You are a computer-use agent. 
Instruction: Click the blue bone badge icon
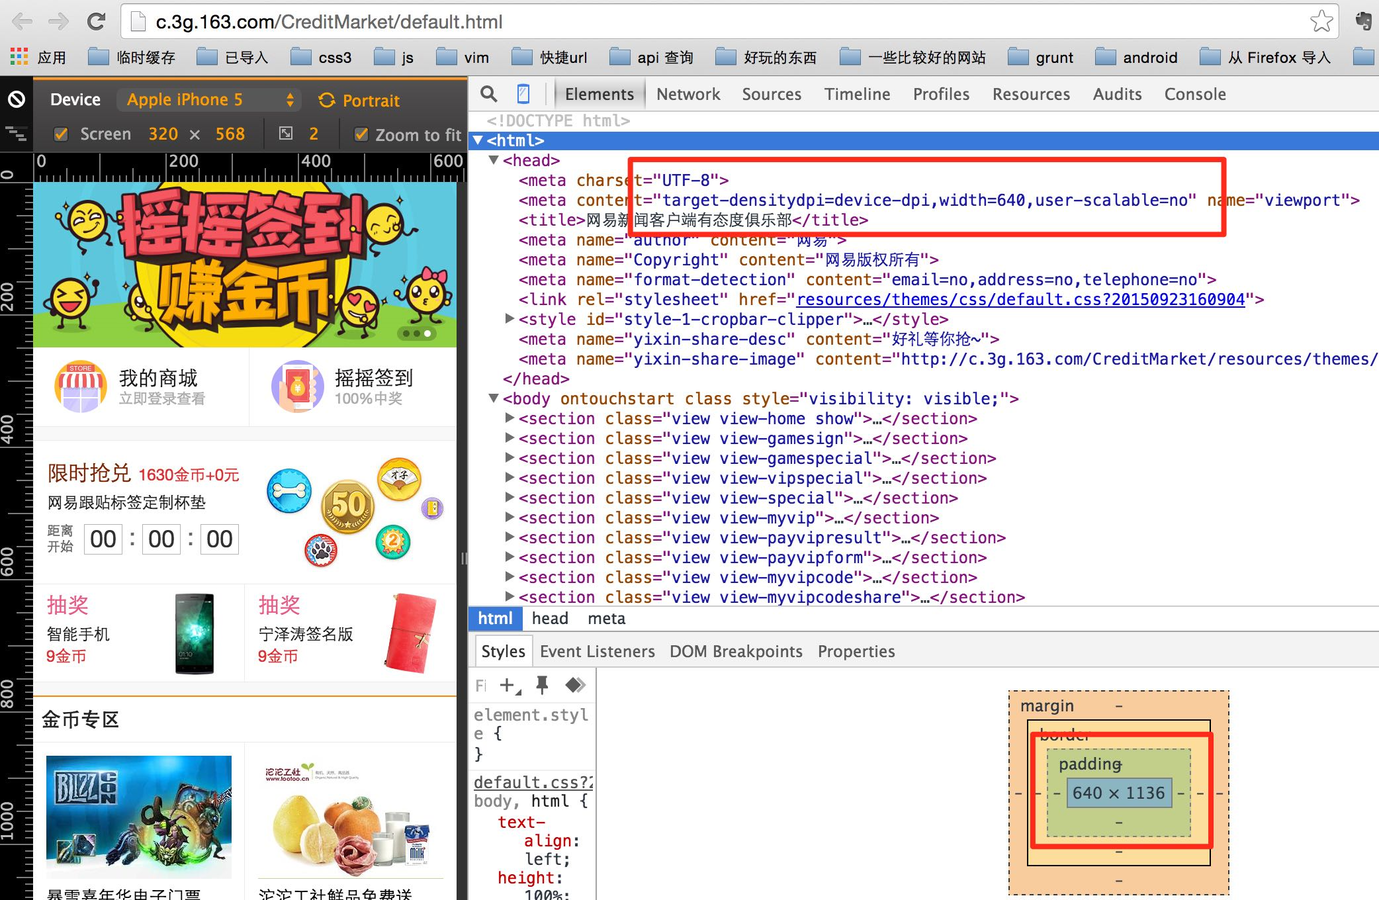289,491
